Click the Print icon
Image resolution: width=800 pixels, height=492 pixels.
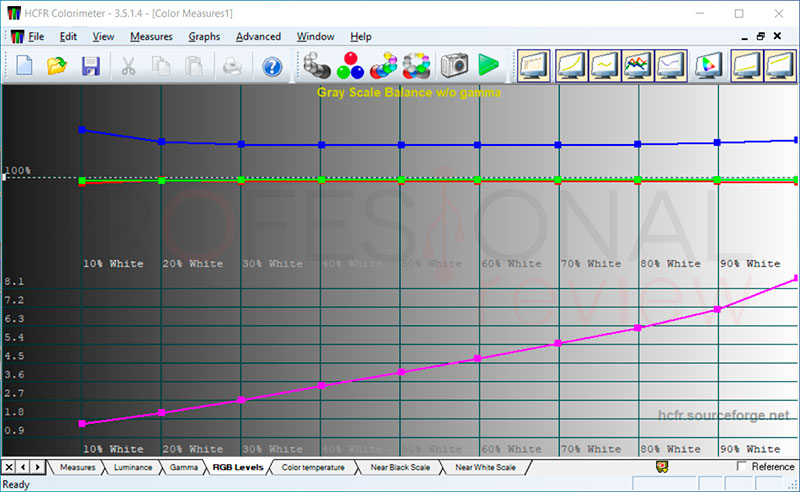(232, 66)
